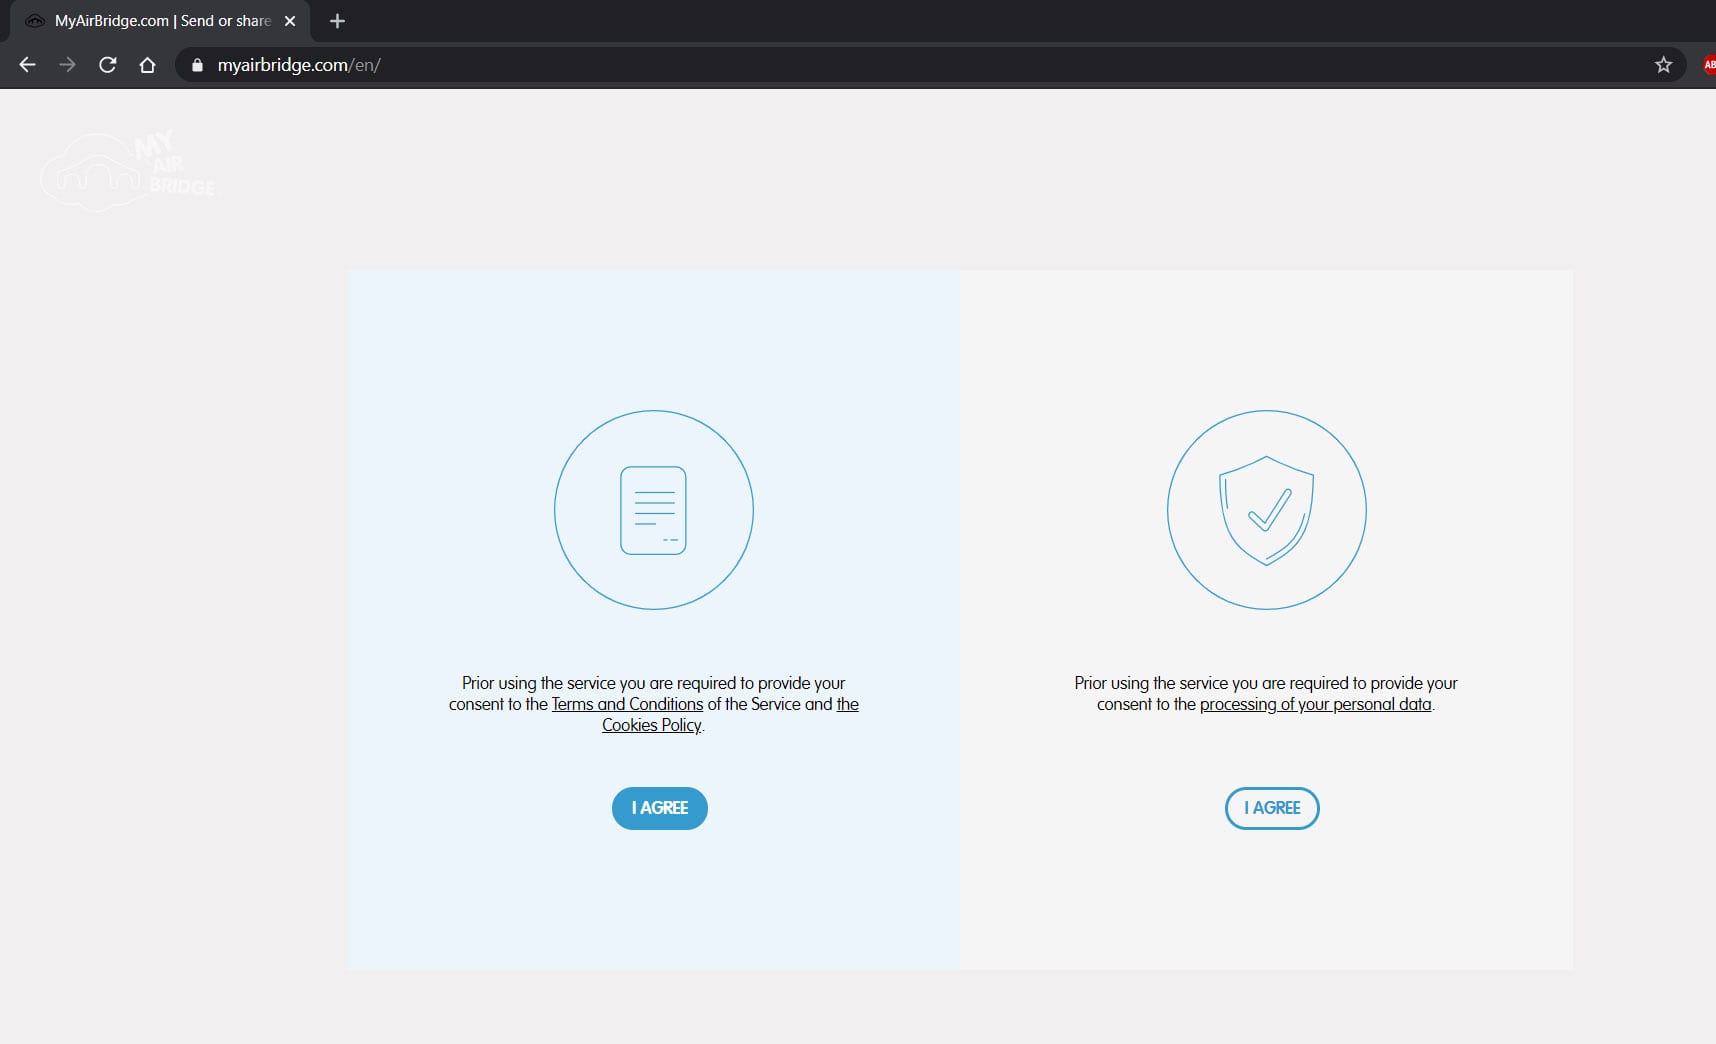Screen dimensions: 1716x1044
Task: Select the MyAirBridge.com browser tab
Action: pyautogui.click(x=162, y=21)
